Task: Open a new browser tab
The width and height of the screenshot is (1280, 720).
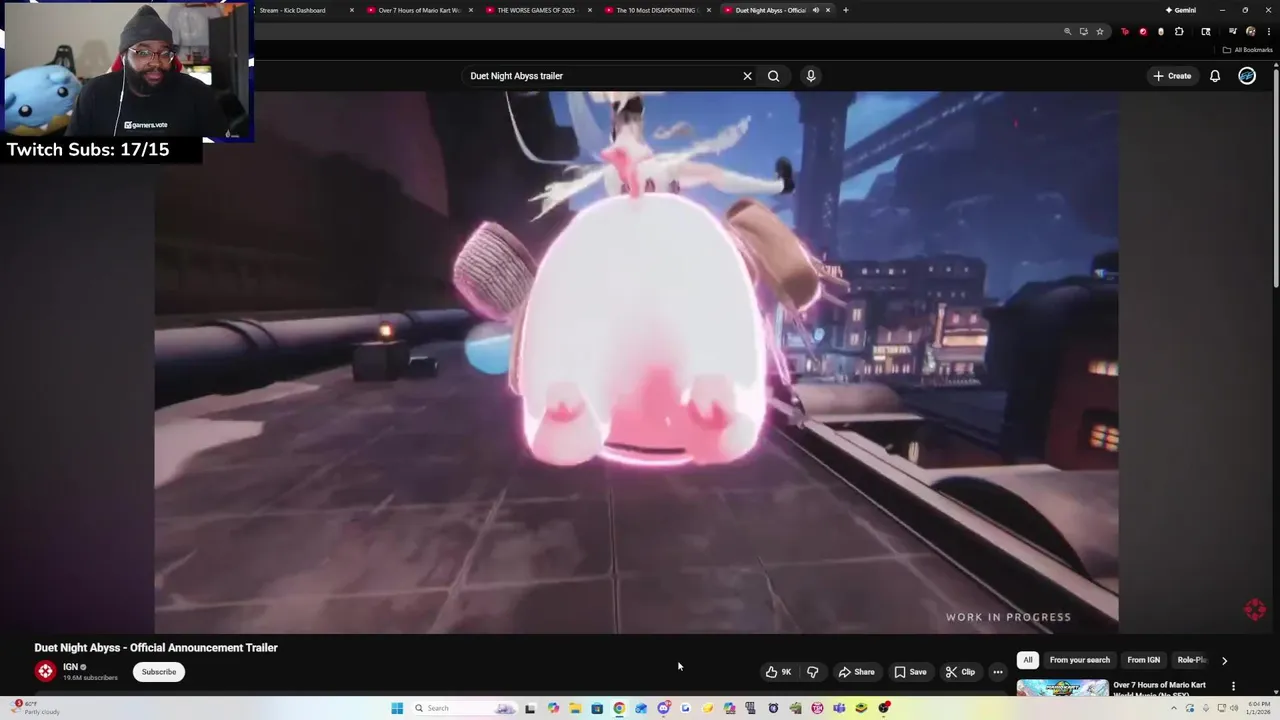Action: pos(846,10)
